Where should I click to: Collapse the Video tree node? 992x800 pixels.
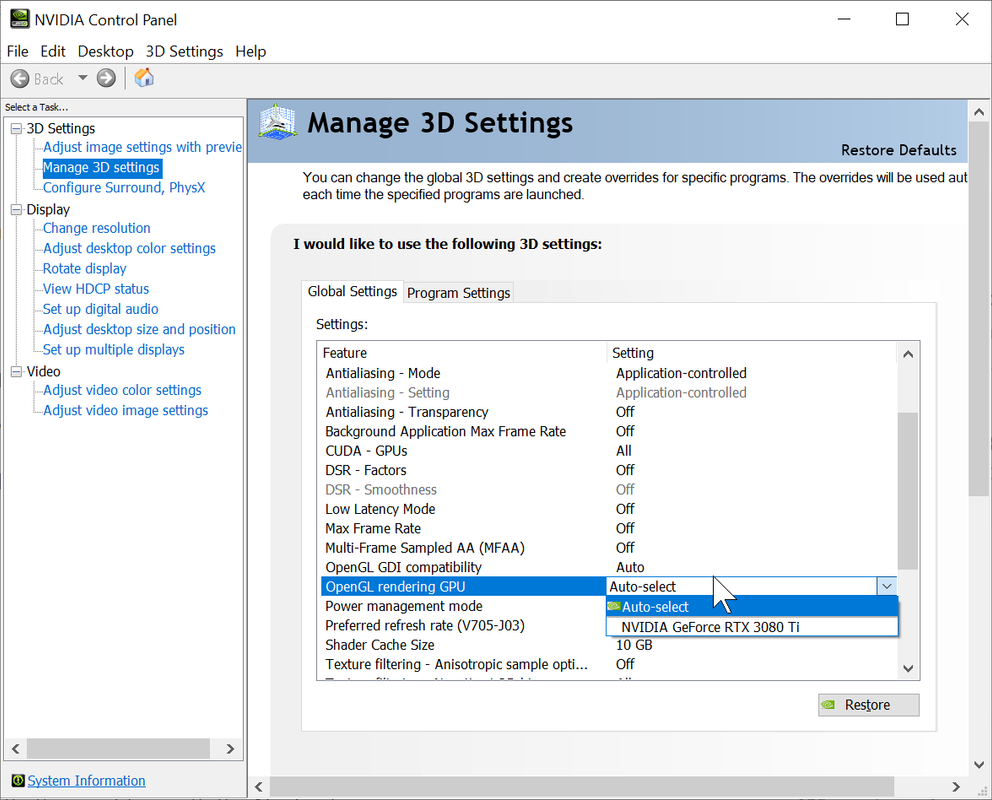point(16,372)
